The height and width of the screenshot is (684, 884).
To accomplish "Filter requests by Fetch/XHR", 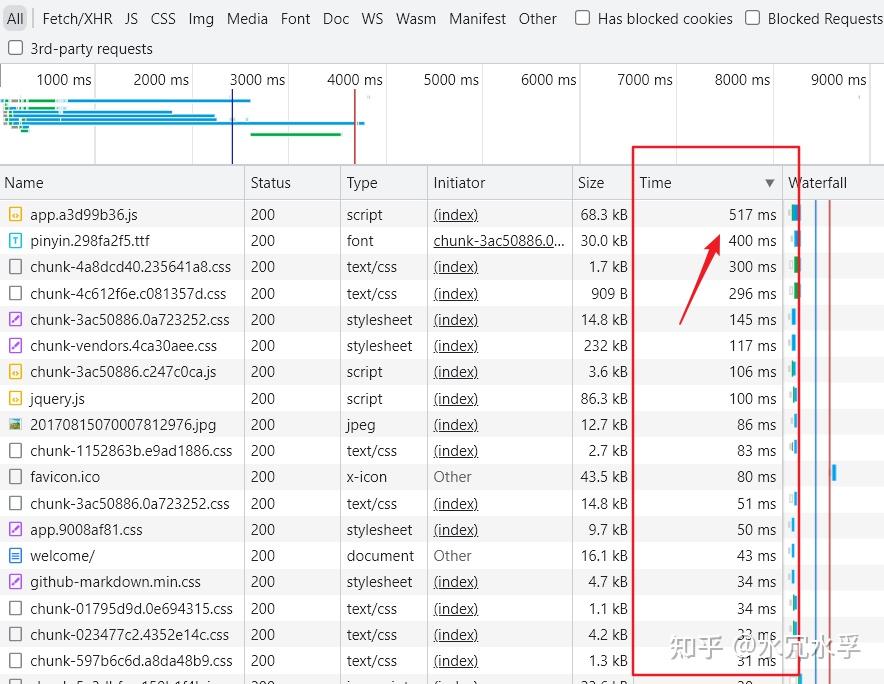I will click(77, 19).
